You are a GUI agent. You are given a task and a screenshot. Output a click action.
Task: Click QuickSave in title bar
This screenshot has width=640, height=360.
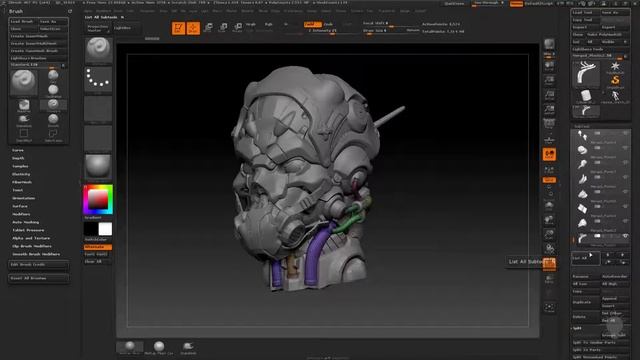click(x=454, y=4)
